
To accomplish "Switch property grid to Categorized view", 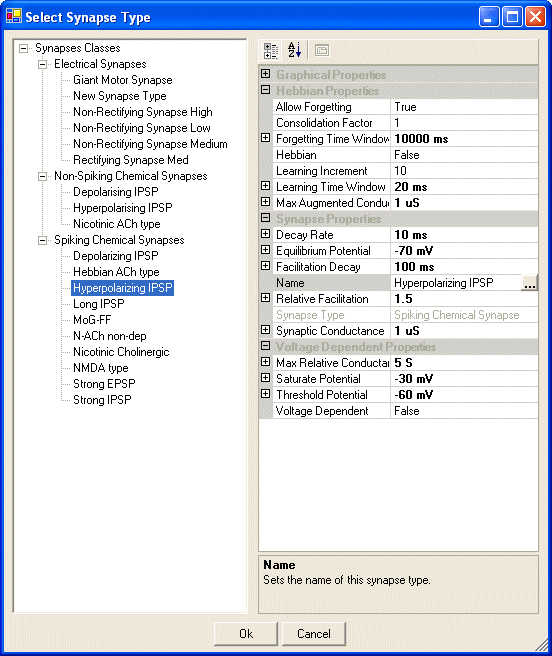I will [271, 51].
